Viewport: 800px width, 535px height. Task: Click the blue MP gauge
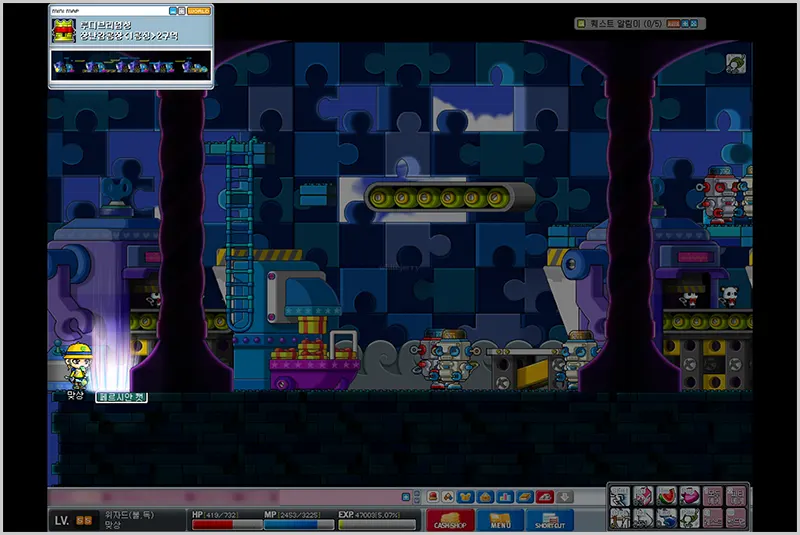[x=299, y=525]
